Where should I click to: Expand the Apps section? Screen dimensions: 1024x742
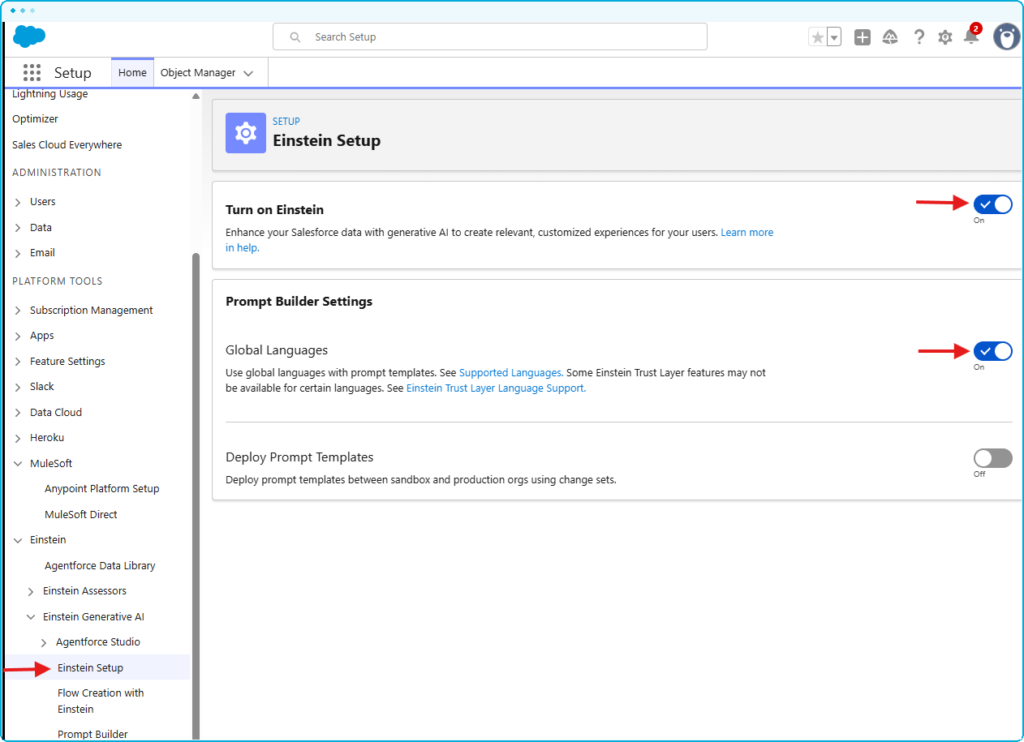[x=18, y=336]
